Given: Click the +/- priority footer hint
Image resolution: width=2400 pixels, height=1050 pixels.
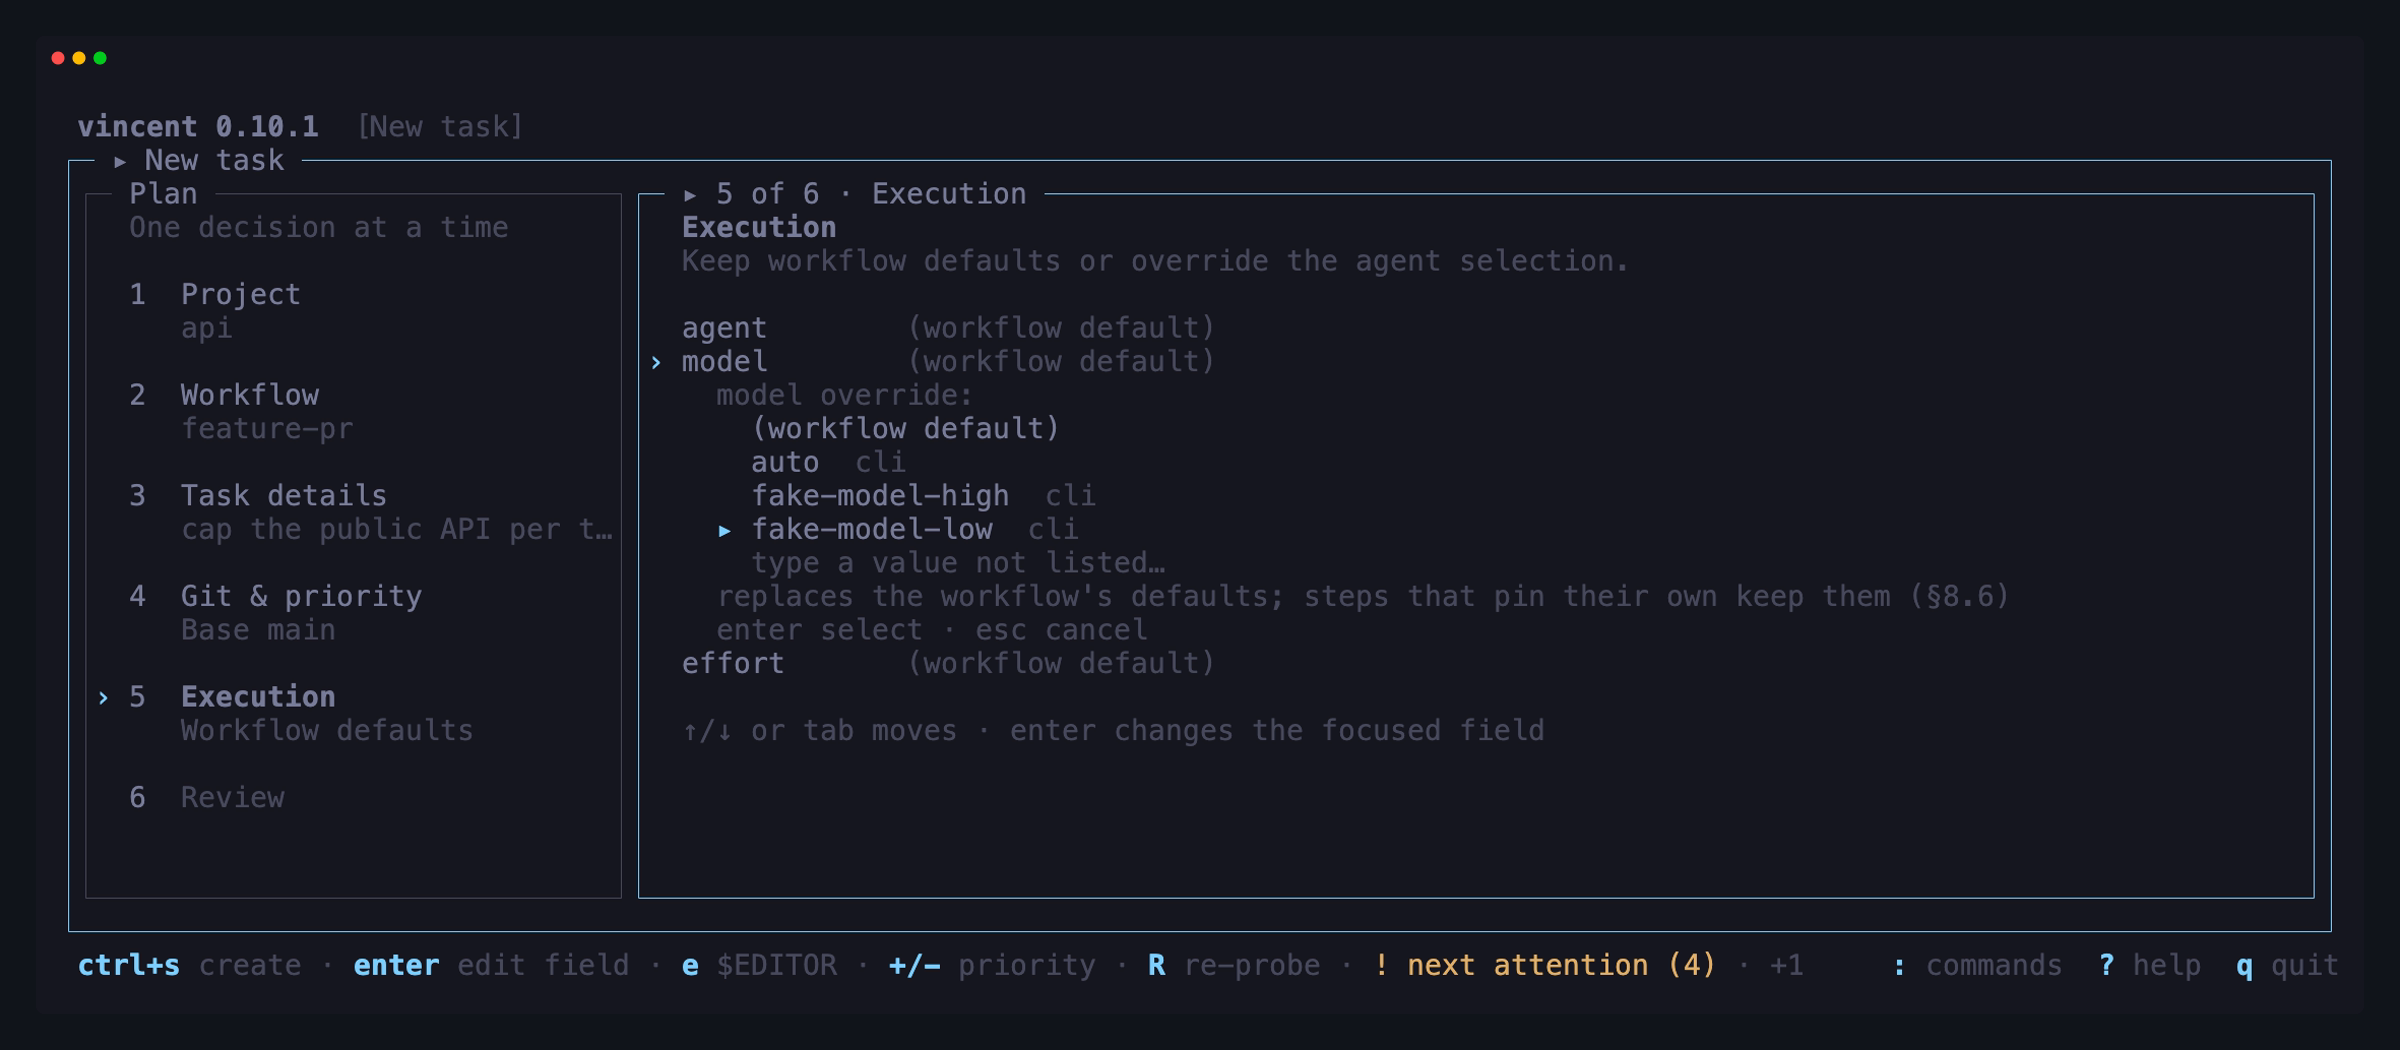Looking at the screenshot, I should [992, 965].
